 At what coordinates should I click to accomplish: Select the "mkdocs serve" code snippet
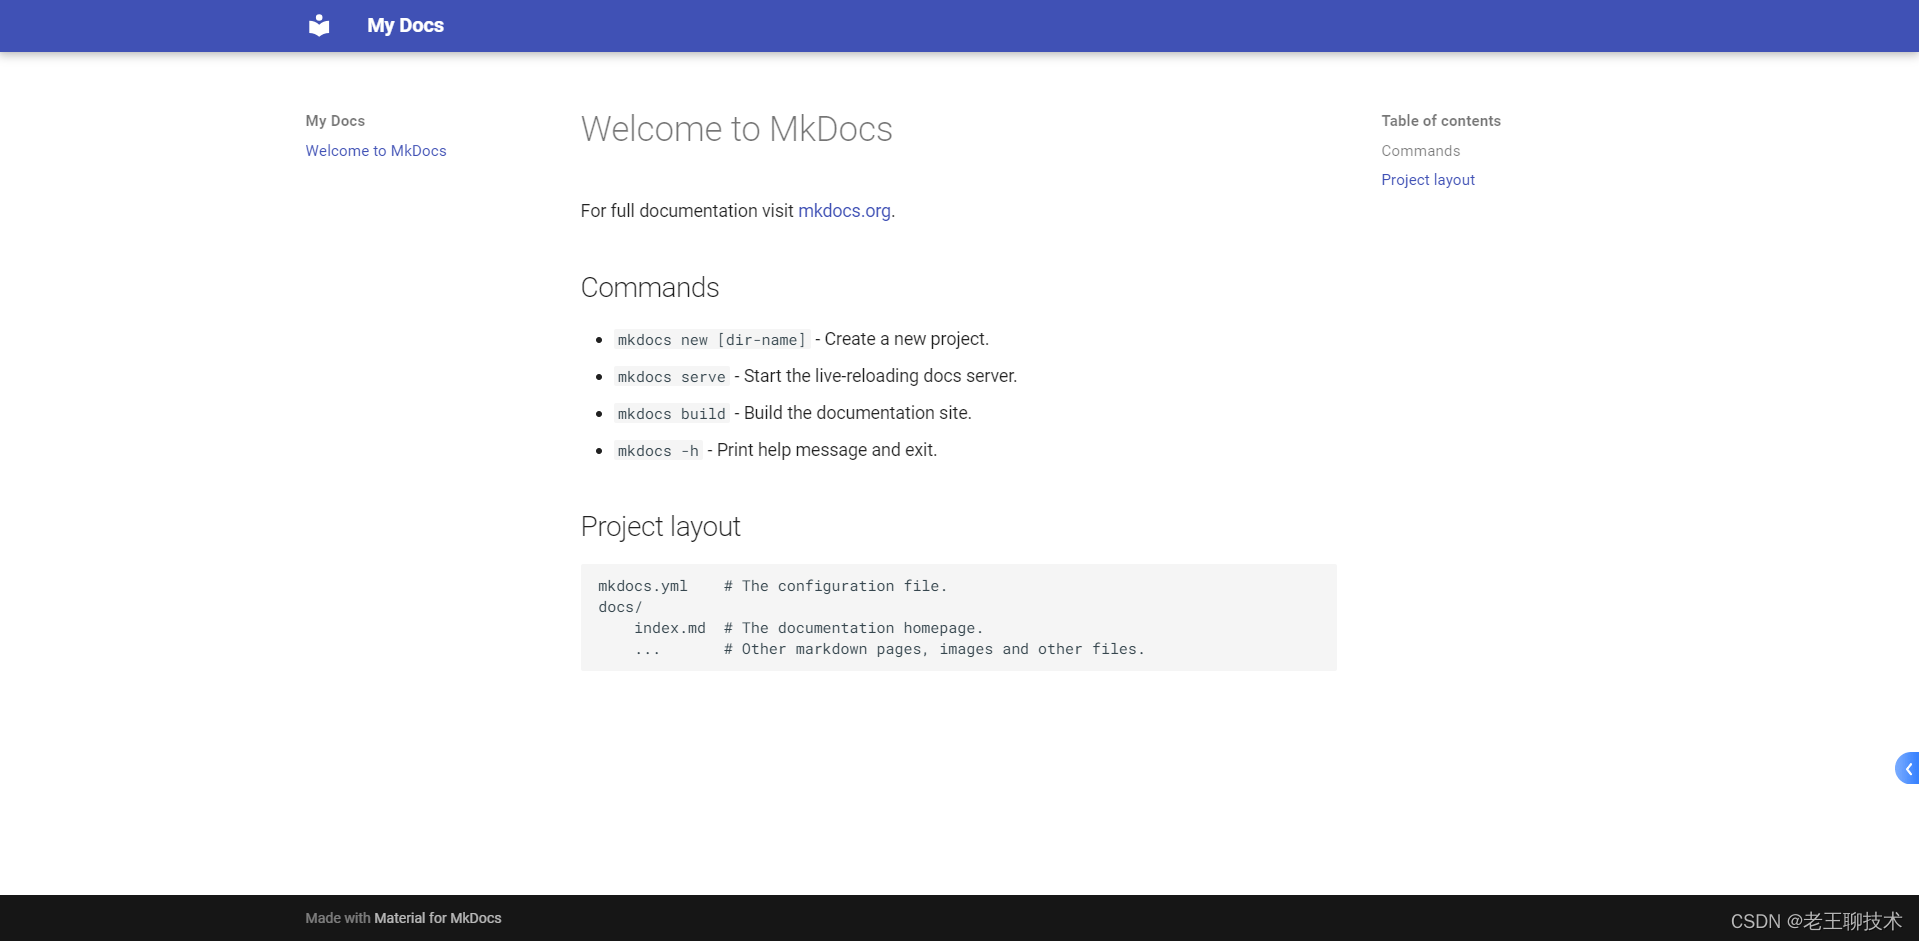pyautogui.click(x=671, y=377)
